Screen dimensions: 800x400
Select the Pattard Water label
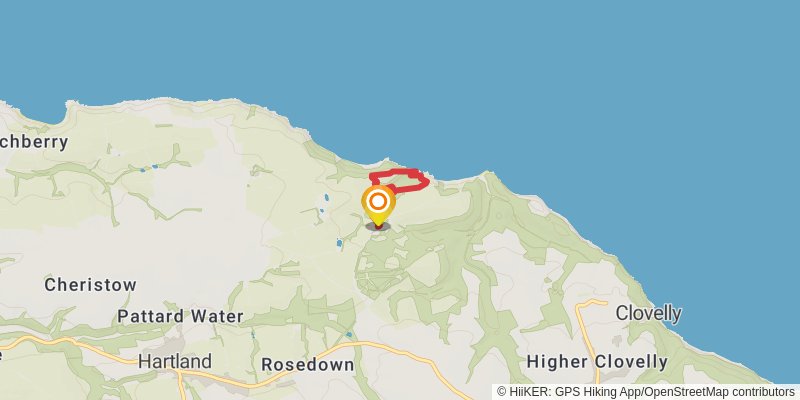[181, 316]
